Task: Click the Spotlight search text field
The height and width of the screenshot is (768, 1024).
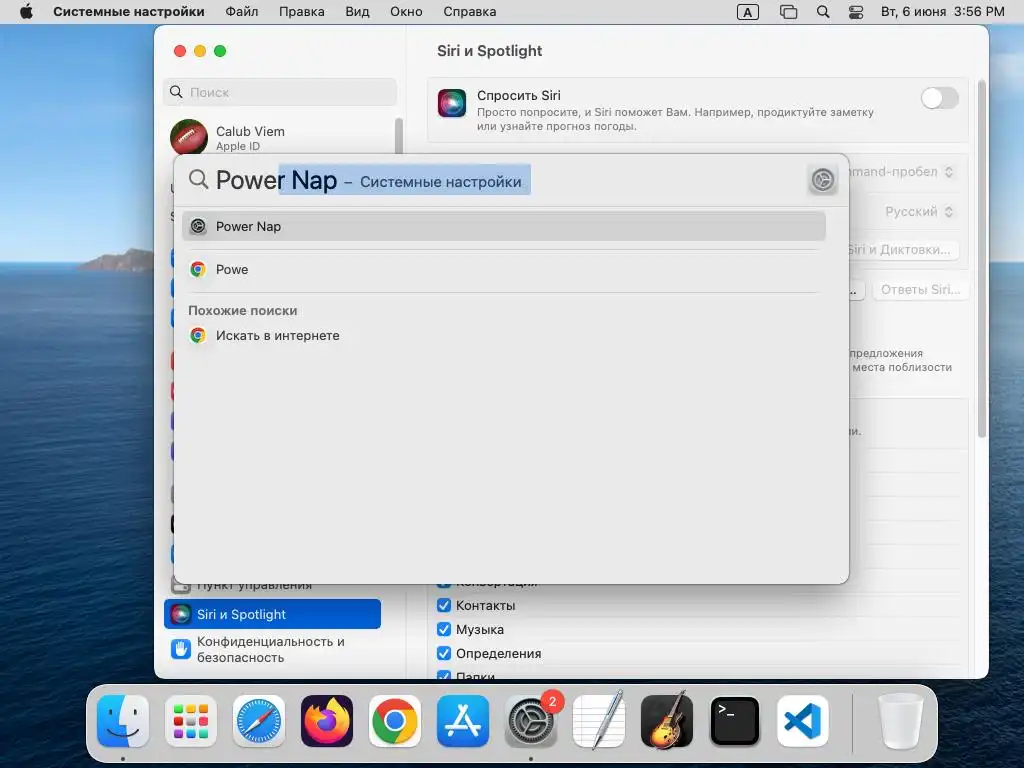Action: 506,180
